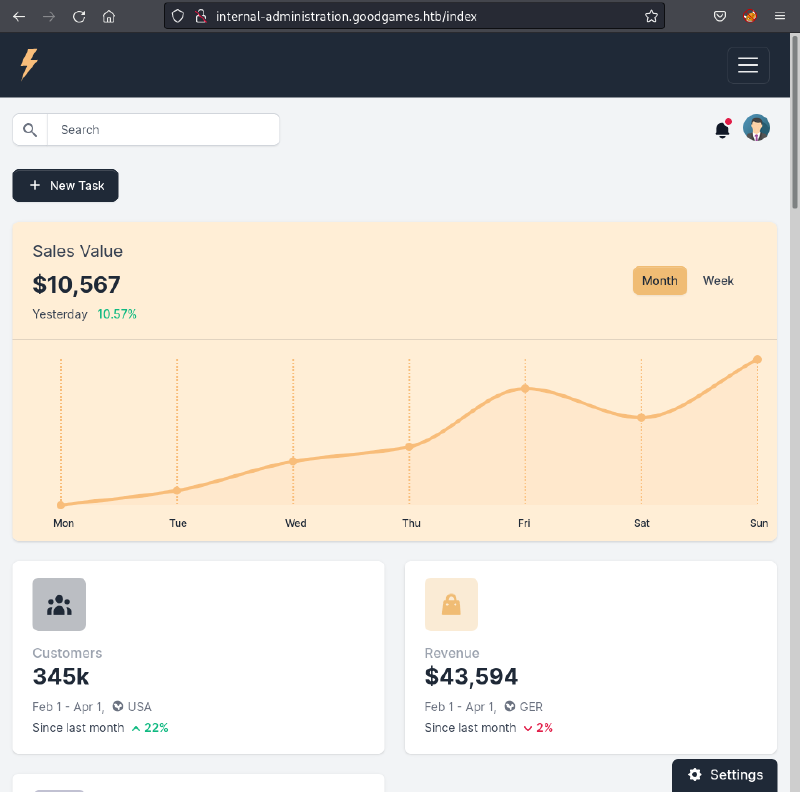Select the Month view toggle

coord(659,281)
